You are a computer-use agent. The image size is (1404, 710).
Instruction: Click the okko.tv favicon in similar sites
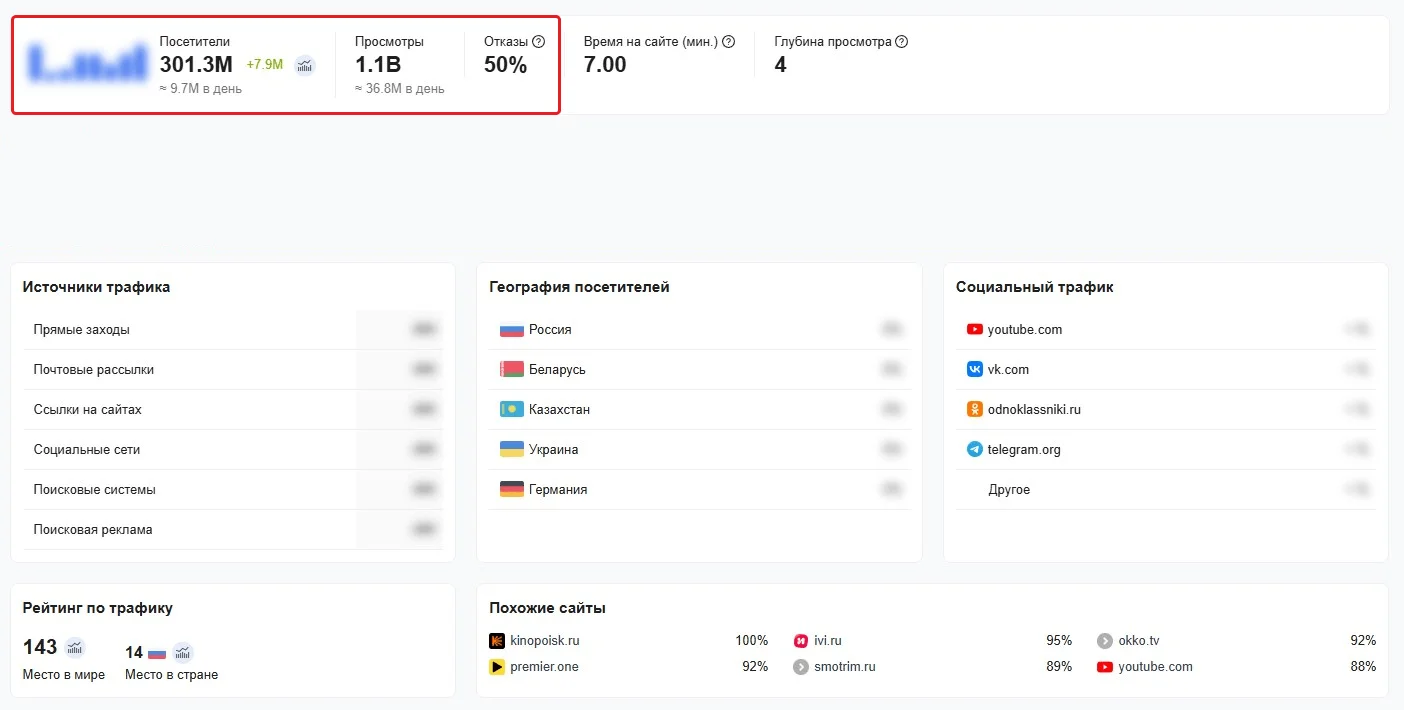(x=1105, y=641)
